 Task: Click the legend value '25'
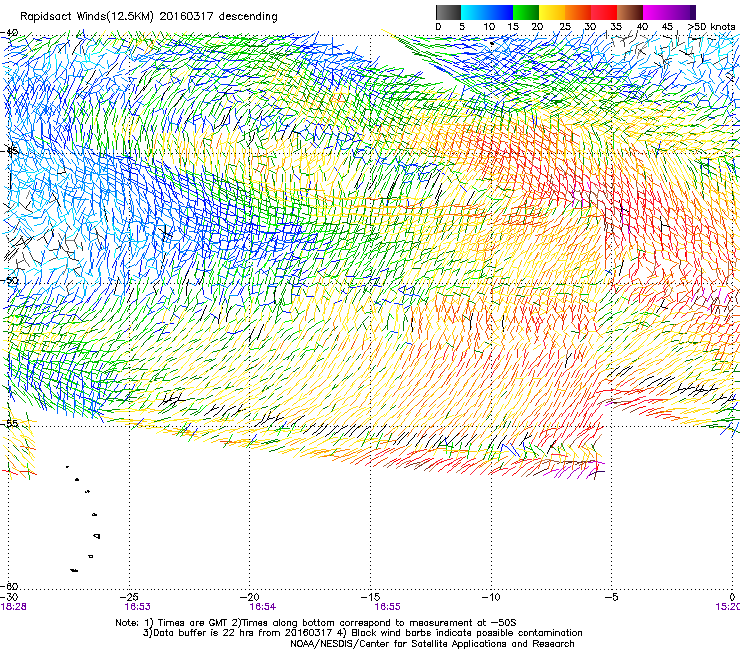(565, 27)
